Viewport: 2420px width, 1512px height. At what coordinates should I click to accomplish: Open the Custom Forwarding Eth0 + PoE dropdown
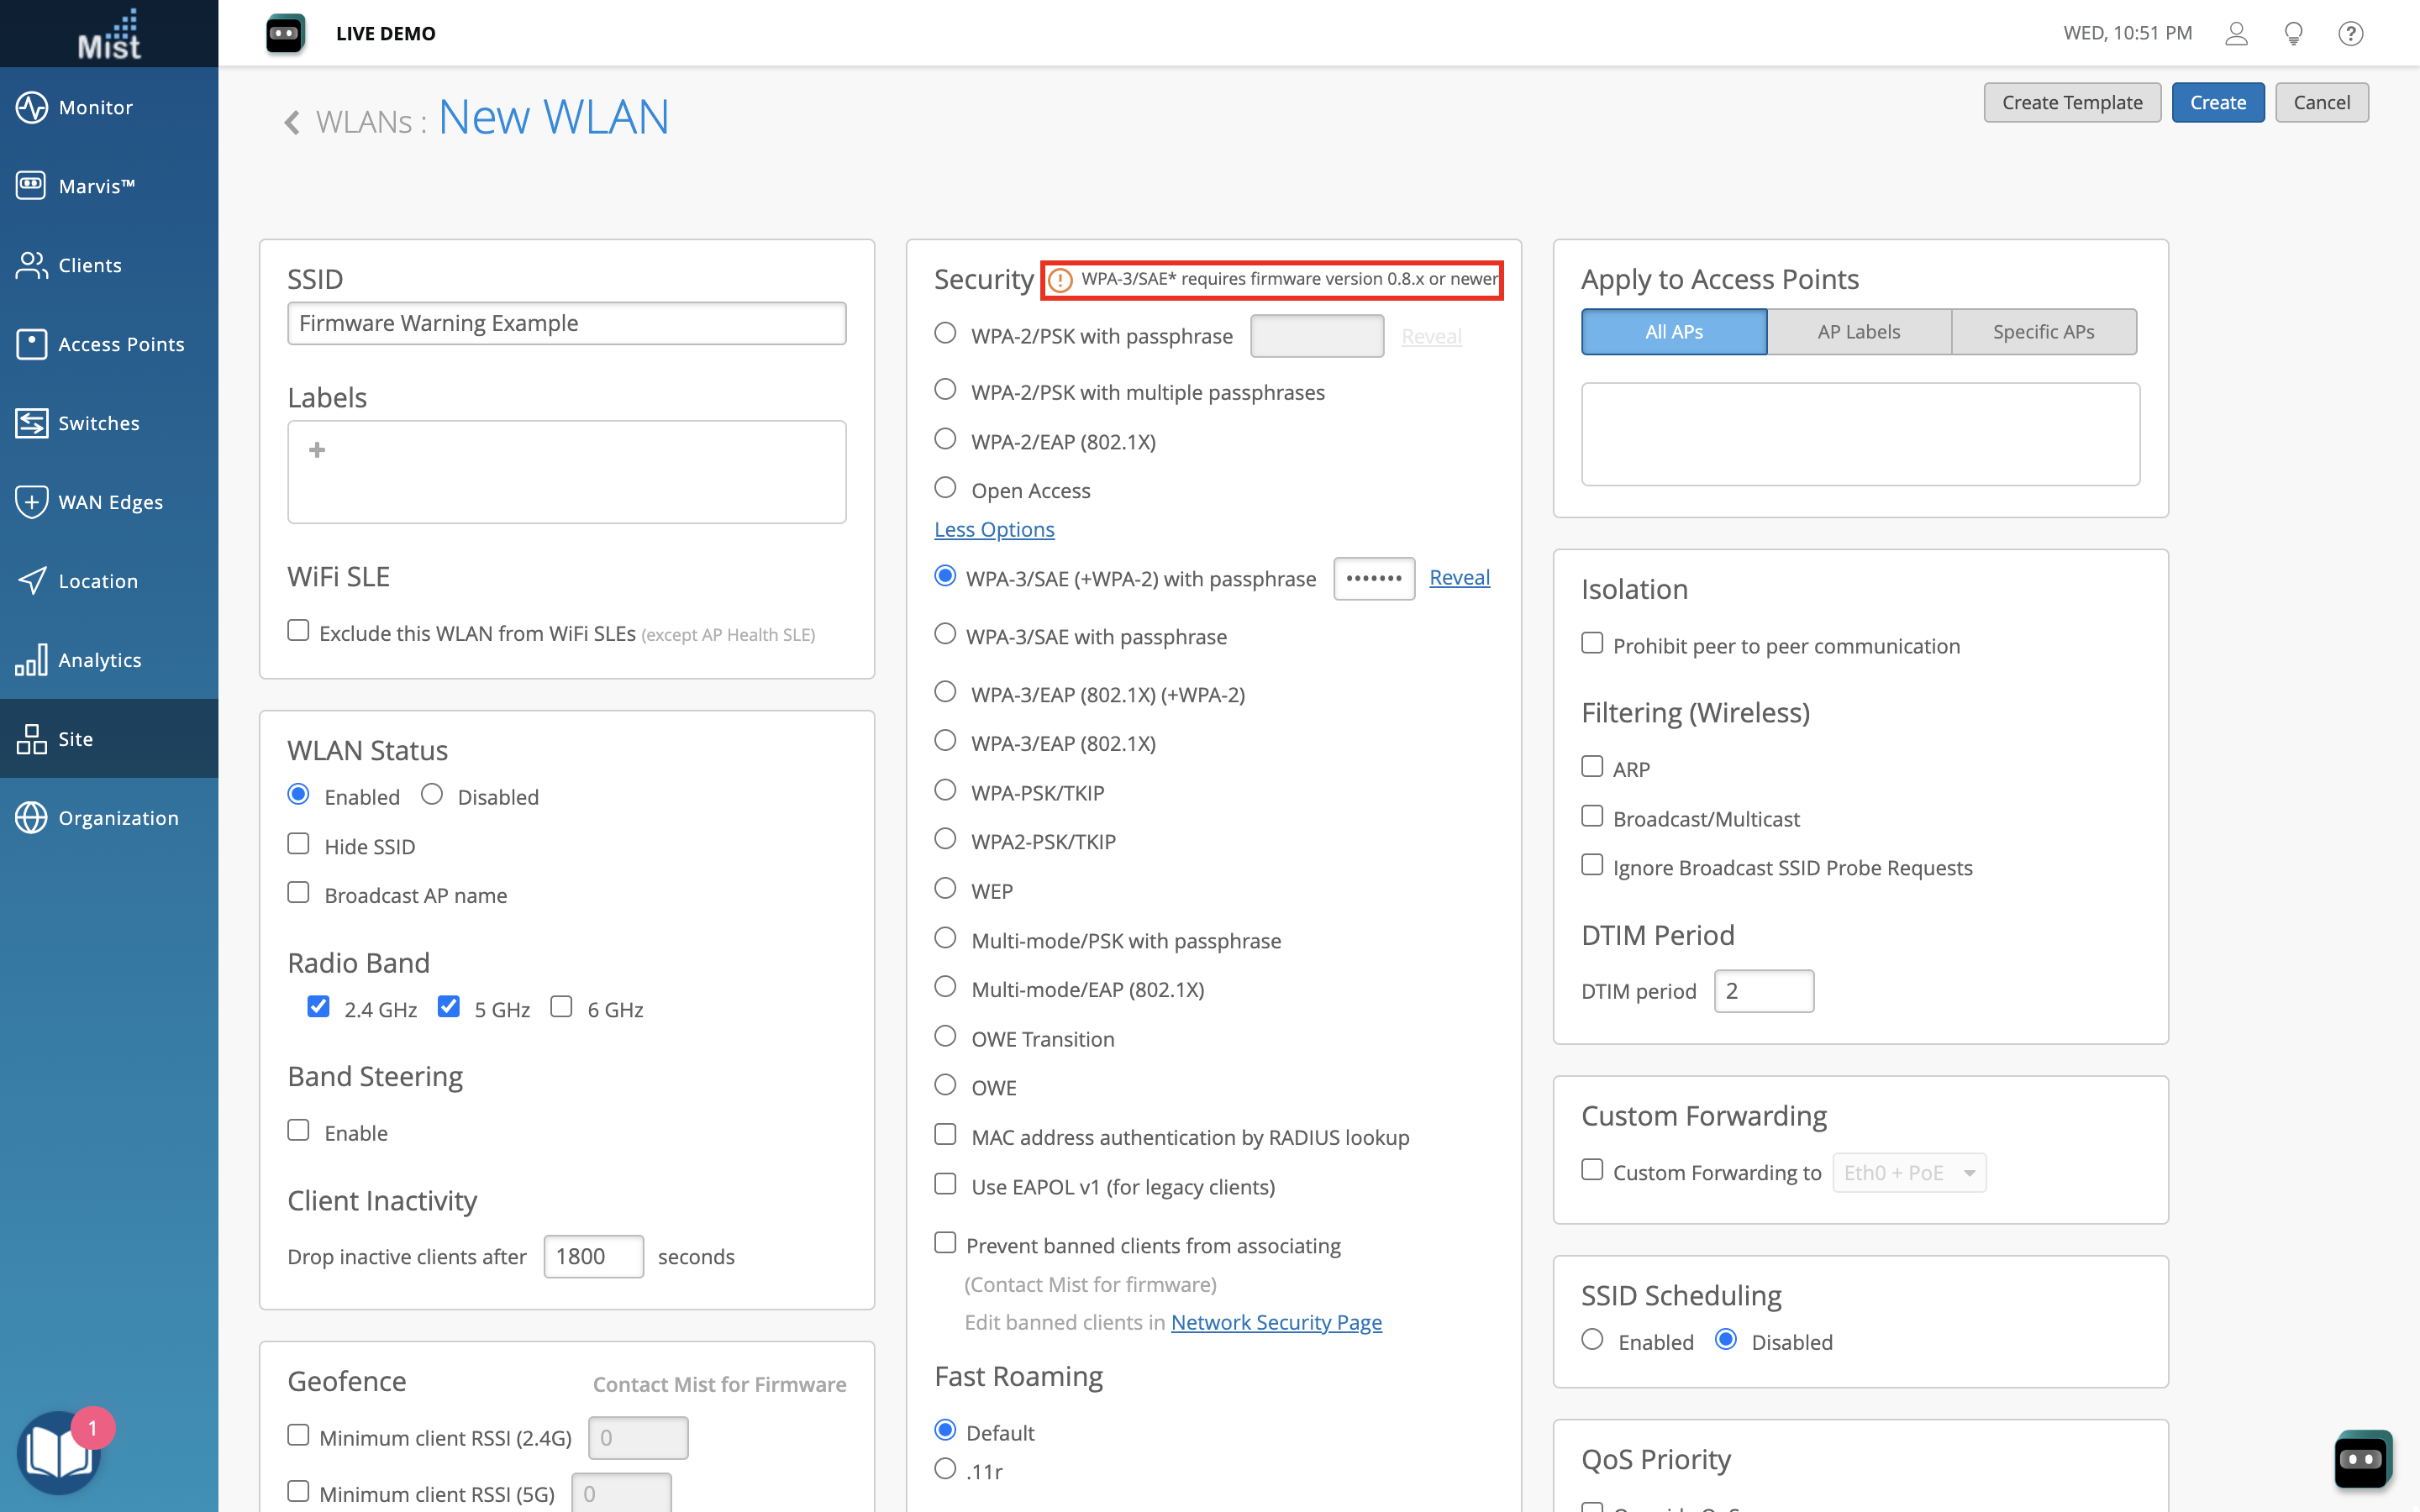[x=1908, y=1172]
